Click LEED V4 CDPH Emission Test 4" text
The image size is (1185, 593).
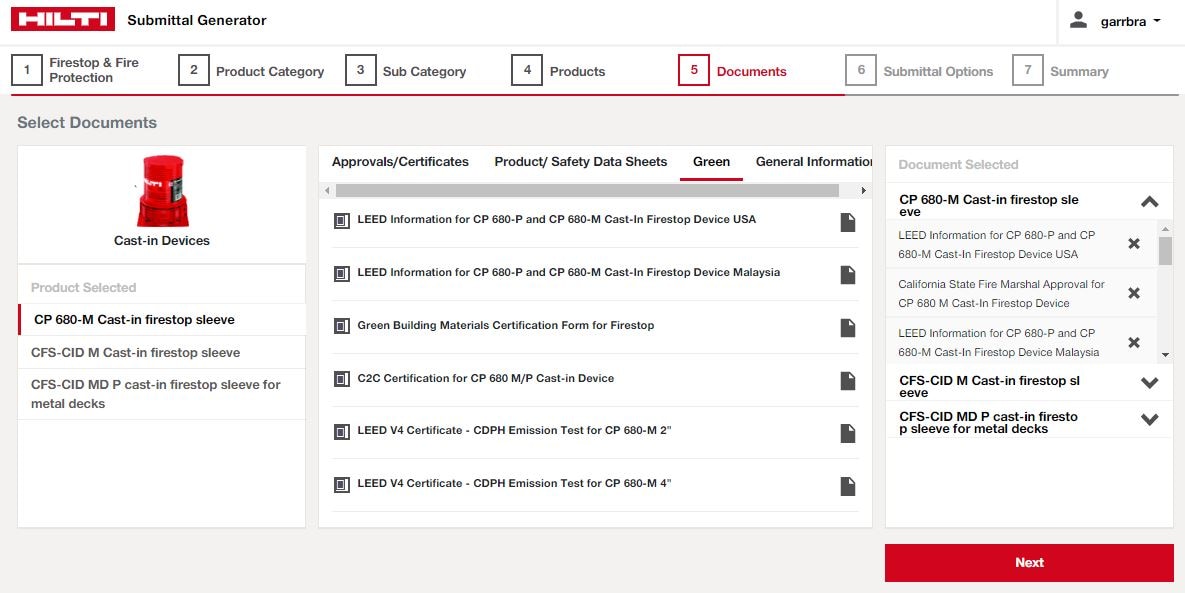514,483
